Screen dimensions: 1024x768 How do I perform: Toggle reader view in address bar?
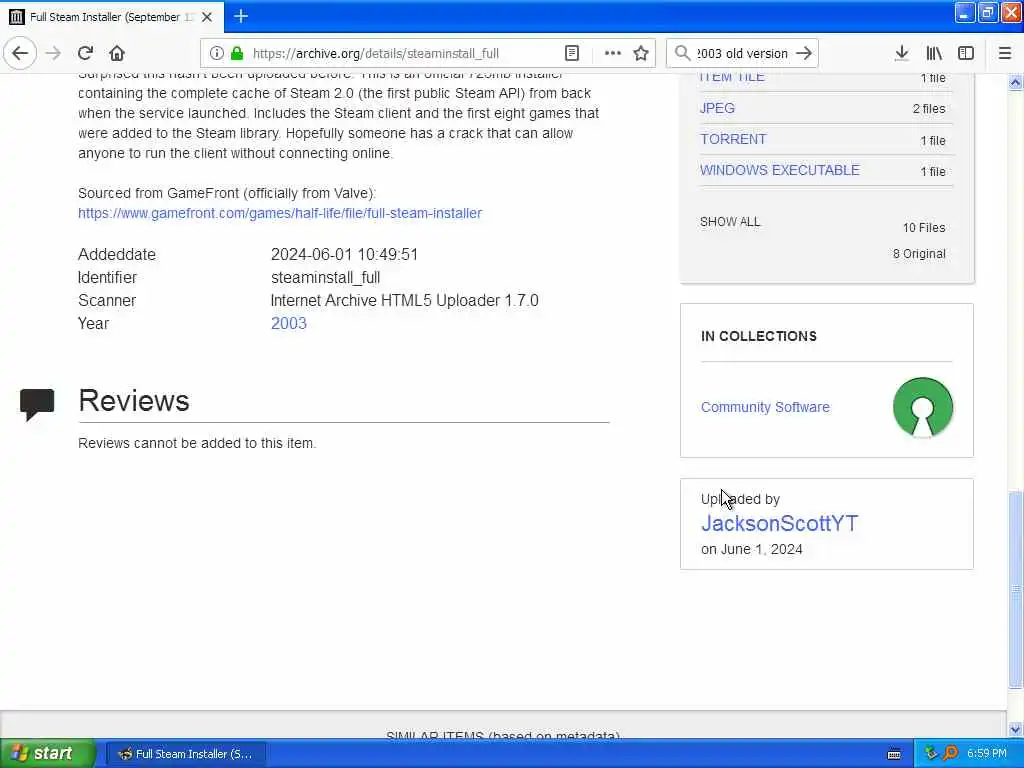(x=572, y=53)
